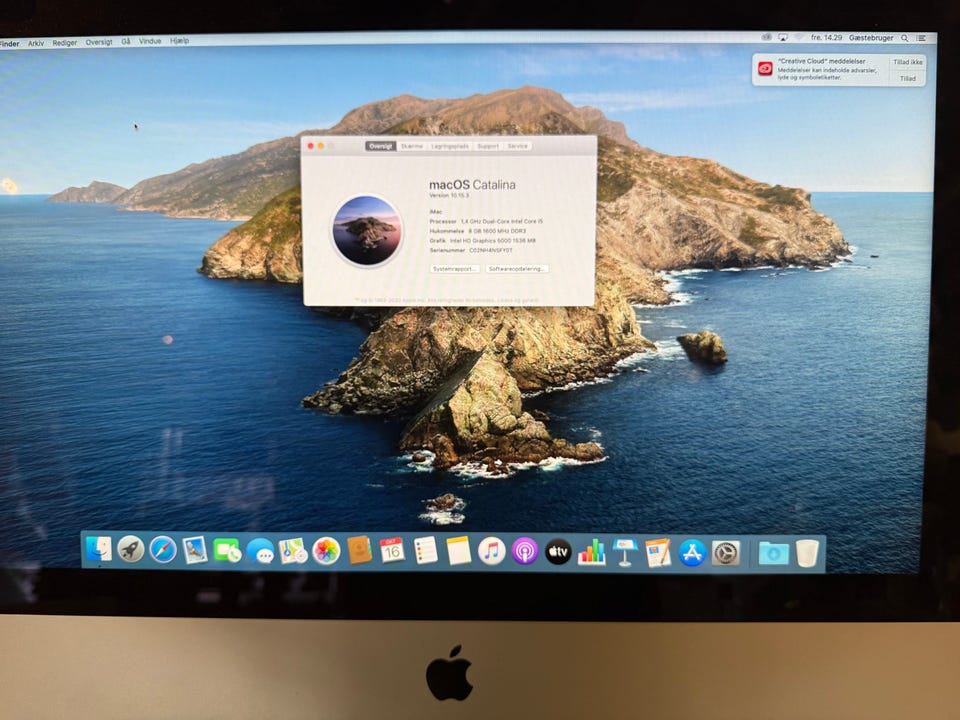Open System Preferences from the Dock

[x=726, y=553]
